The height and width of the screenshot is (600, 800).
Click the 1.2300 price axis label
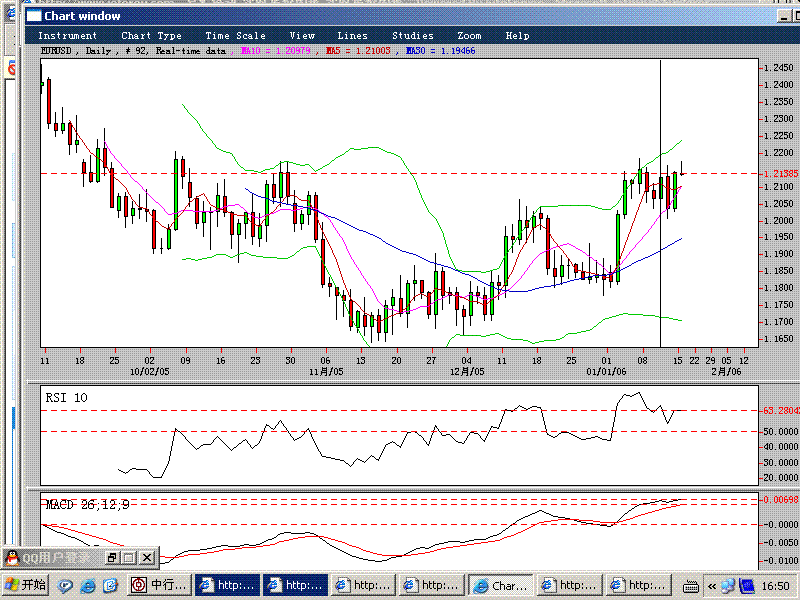tap(779, 119)
